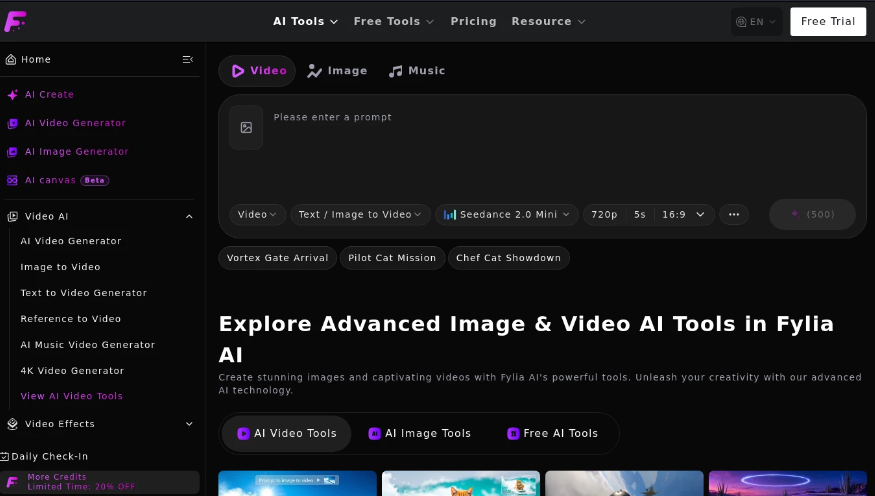Screen dimensions: 875x496
Task: Click the AI Create sparkle icon
Action: pyautogui.click(x=12, y=95)
